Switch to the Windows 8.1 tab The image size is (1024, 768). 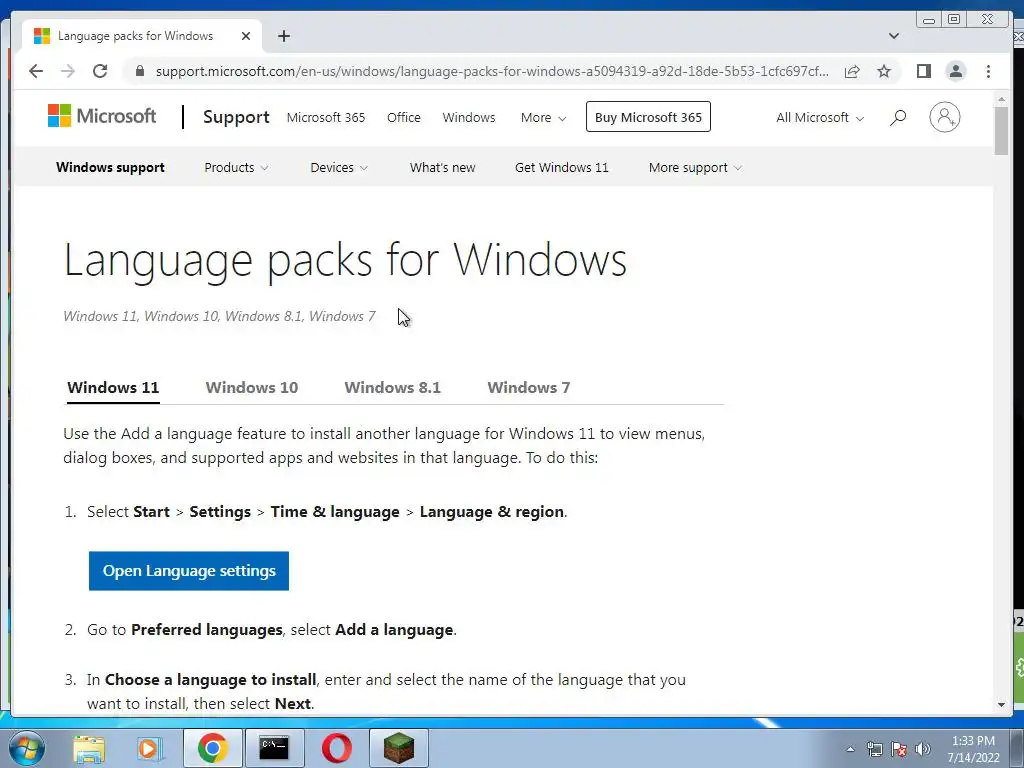(392, 388)
